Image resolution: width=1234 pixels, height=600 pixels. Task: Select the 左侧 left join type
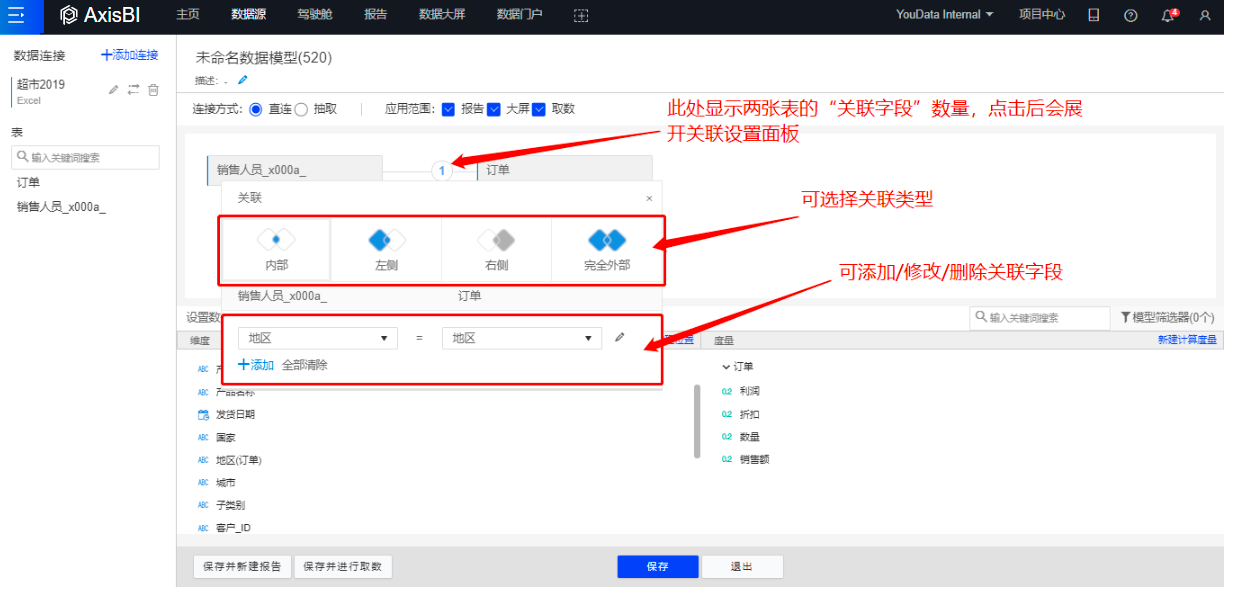pos(386,248)
